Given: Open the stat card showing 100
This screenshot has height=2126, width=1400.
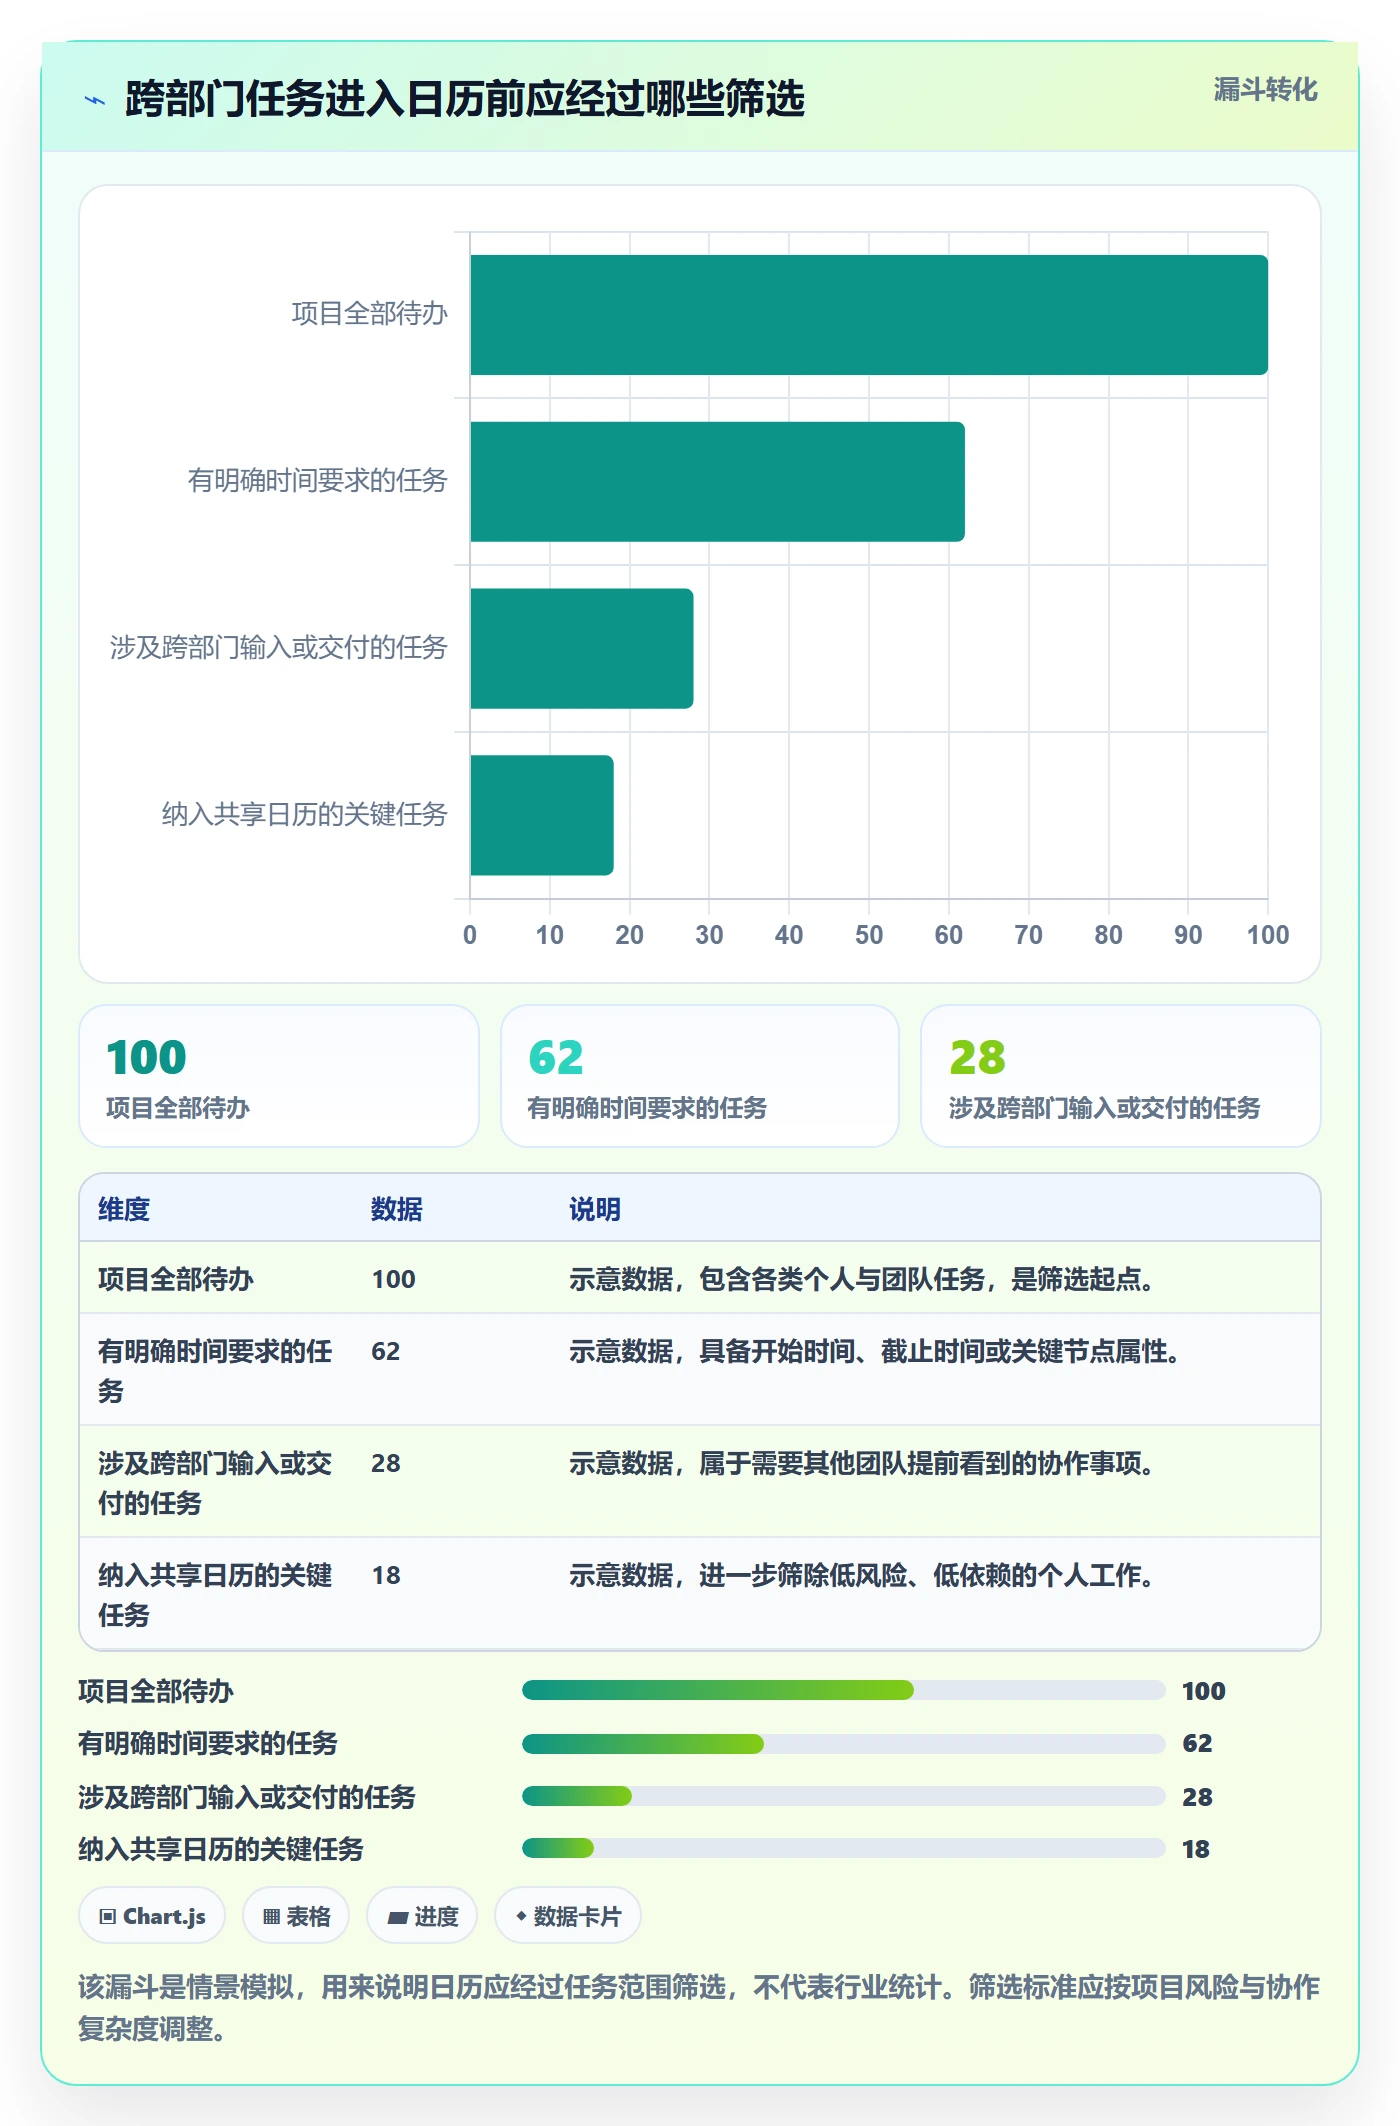Looking at the screenshot, I should [x=279, y=1076].
